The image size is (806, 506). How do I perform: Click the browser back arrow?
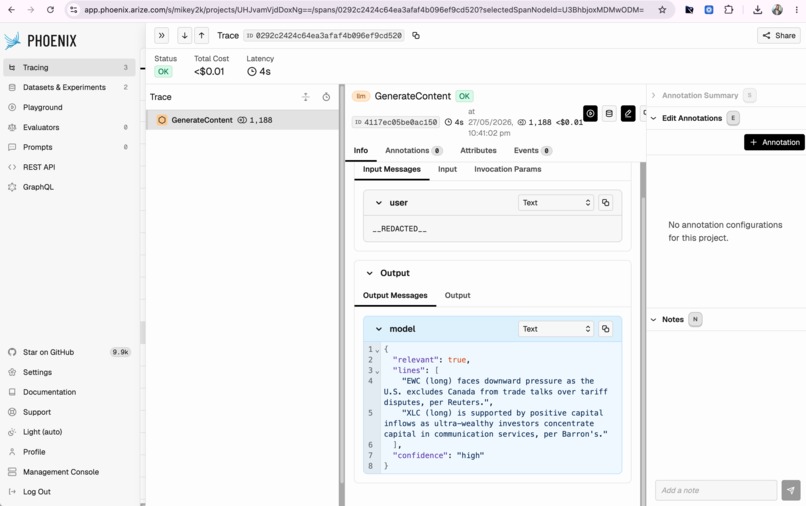pyautogui.click(x=11, y=10)
